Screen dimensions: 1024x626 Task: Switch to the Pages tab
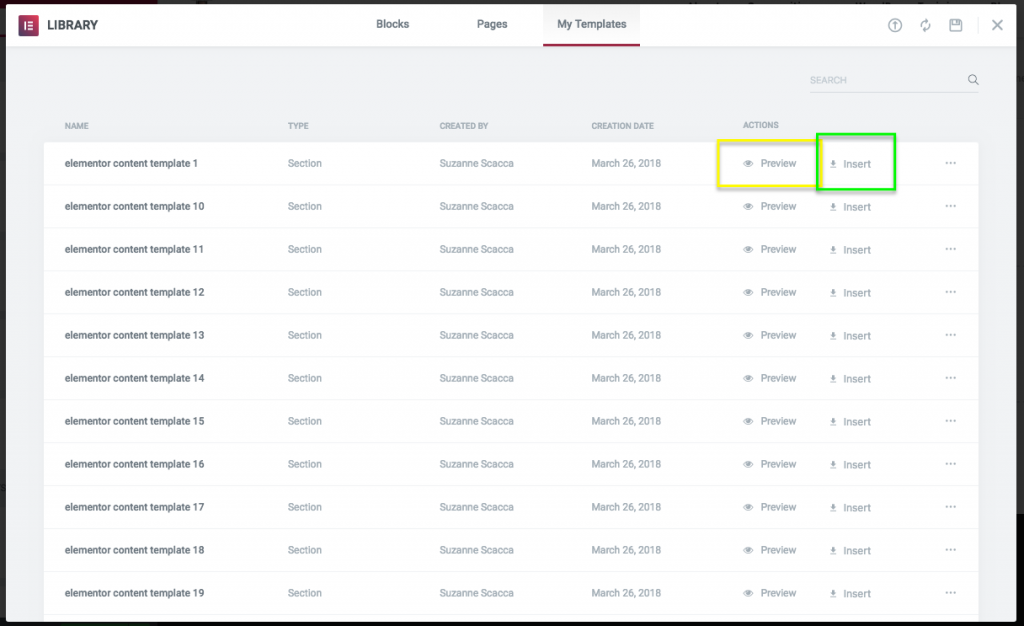(x=492, y=24)
